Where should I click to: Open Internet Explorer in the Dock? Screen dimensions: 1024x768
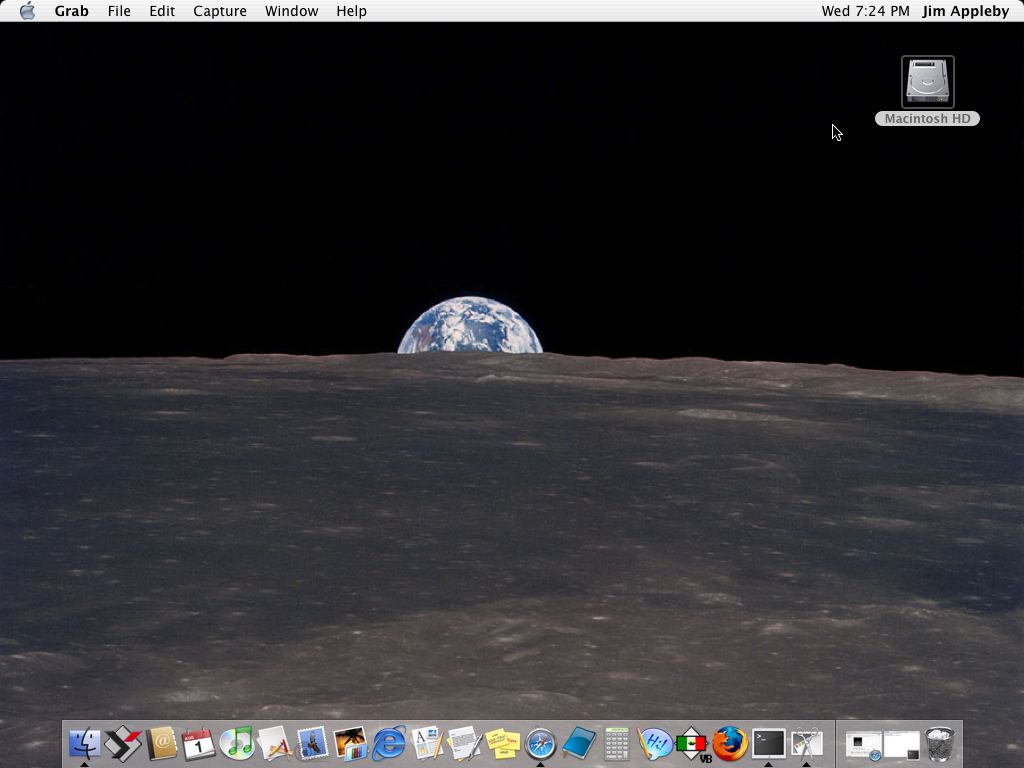389,743
